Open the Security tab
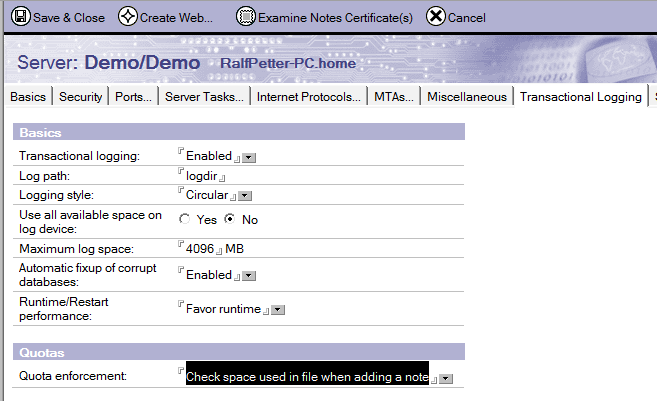Viewport: 657px width, 401px height. pyautogui.click(x=80, y=97)
